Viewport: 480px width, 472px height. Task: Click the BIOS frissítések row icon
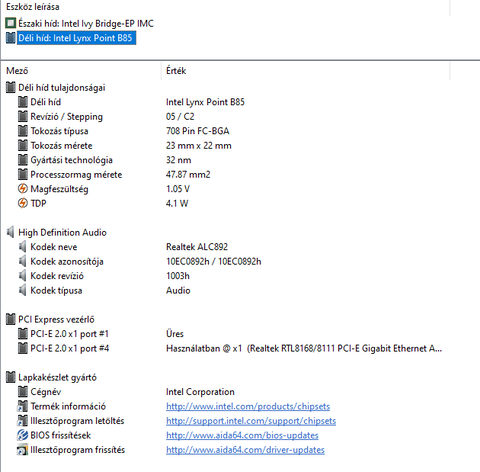(23, 435)
